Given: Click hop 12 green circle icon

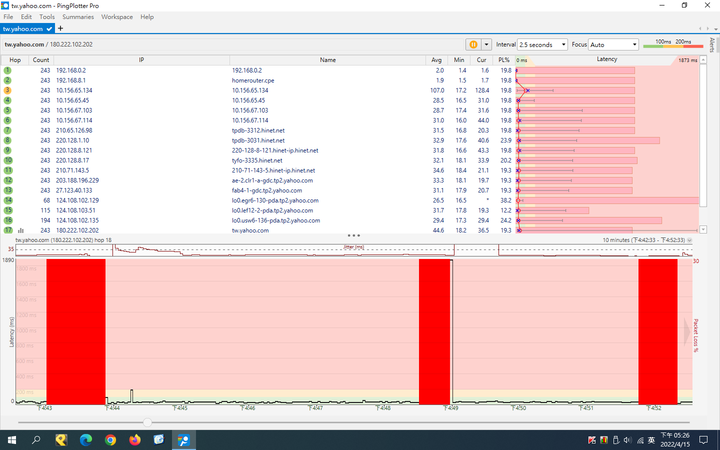Looking at the screenshot, I should pyautogui.click(x=8, y=180).
